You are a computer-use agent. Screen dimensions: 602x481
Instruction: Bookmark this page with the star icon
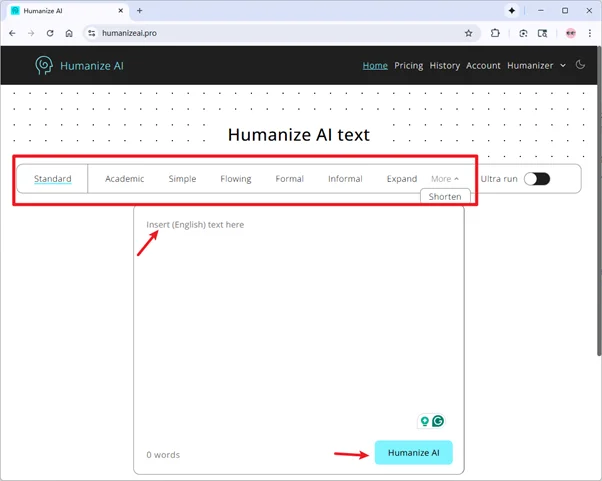(x=468, y=33)
